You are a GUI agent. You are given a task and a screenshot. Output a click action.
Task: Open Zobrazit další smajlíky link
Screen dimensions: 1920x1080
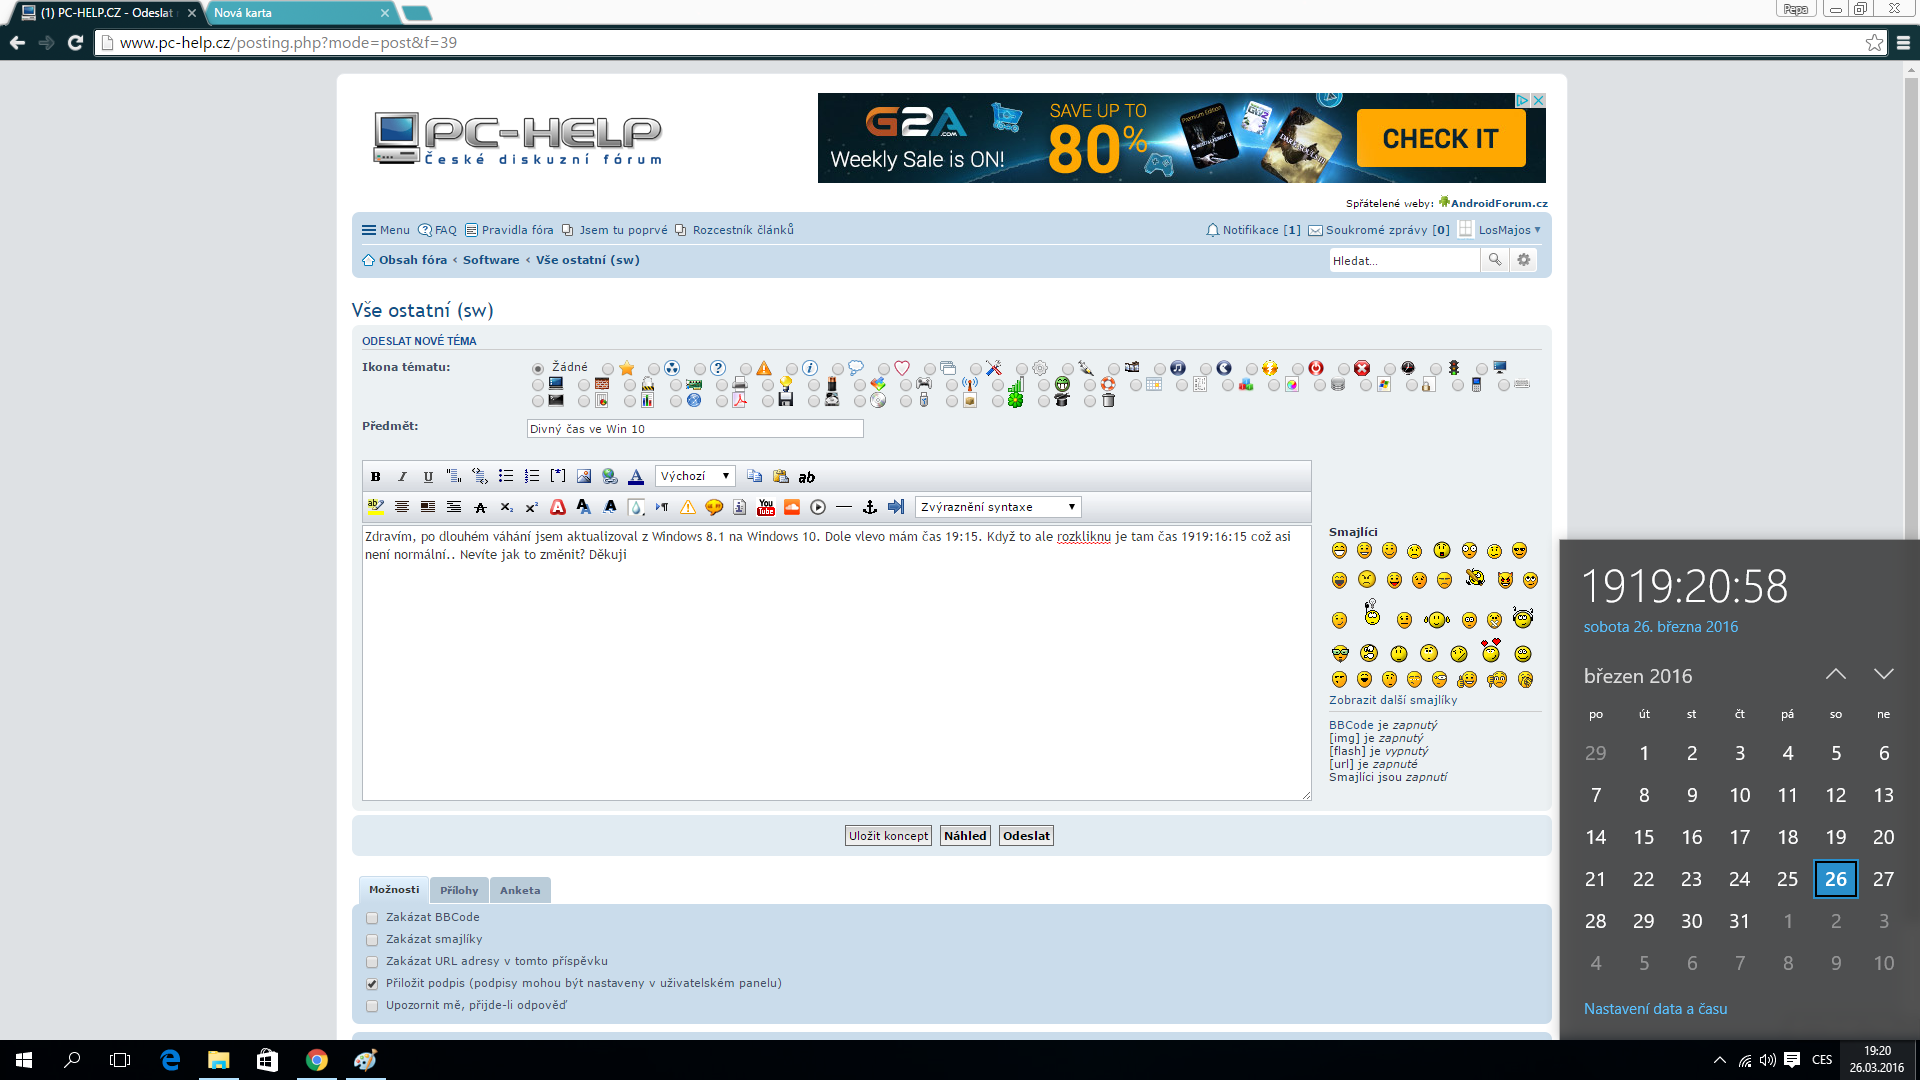[1393, 700]
